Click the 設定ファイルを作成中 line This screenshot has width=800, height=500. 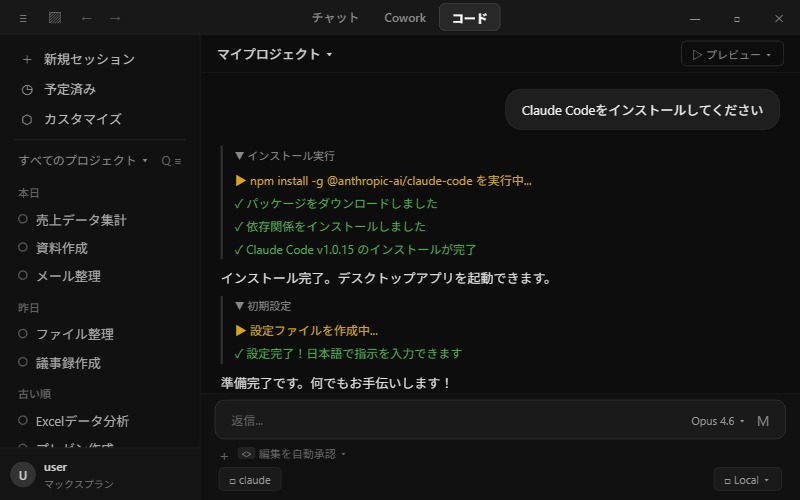coord(307,331)
